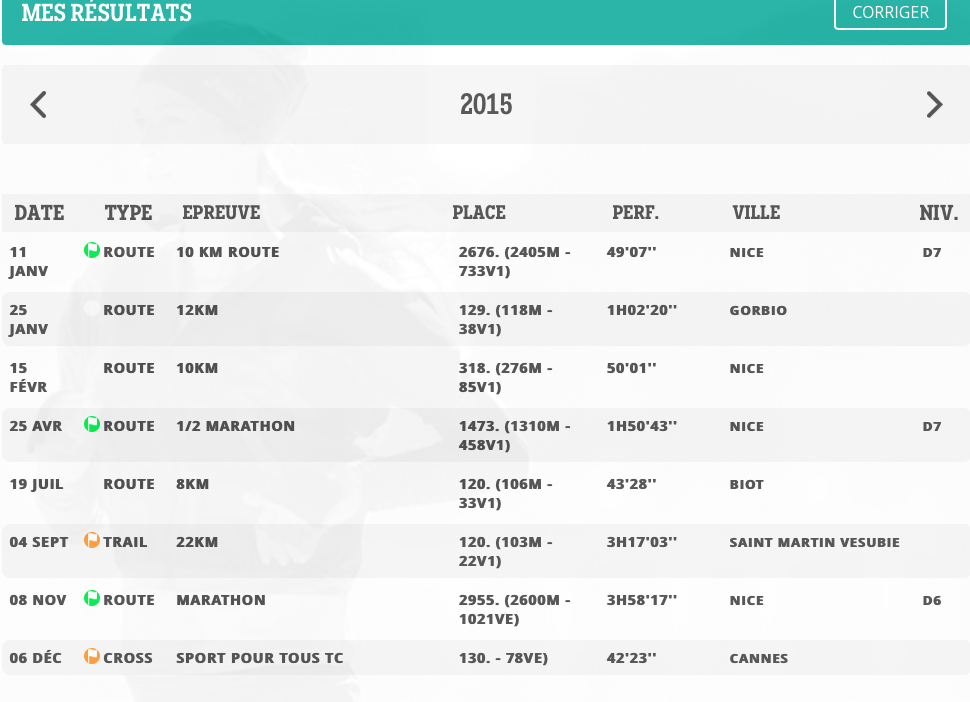Screen dimensions: 970x702
Task: Click the EPREUVE column header
Action: coord(221,213)
